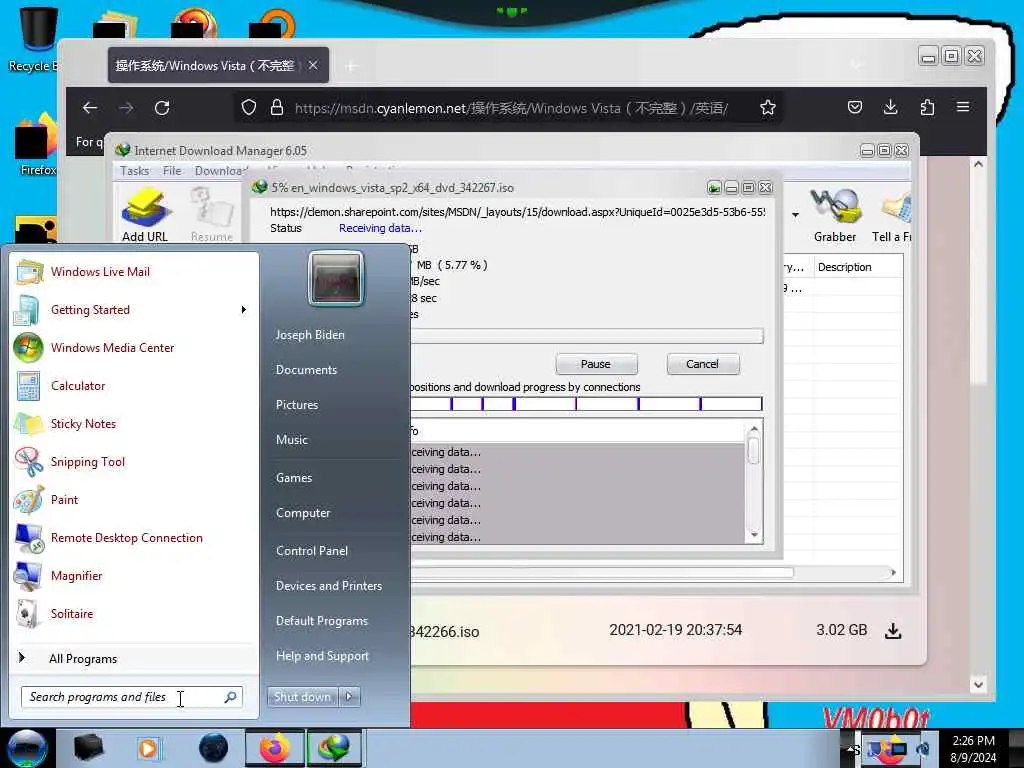Click the IDM horizontal scroll right arrow
This screenshot has height=768, width=1024.
pos(893,573)
